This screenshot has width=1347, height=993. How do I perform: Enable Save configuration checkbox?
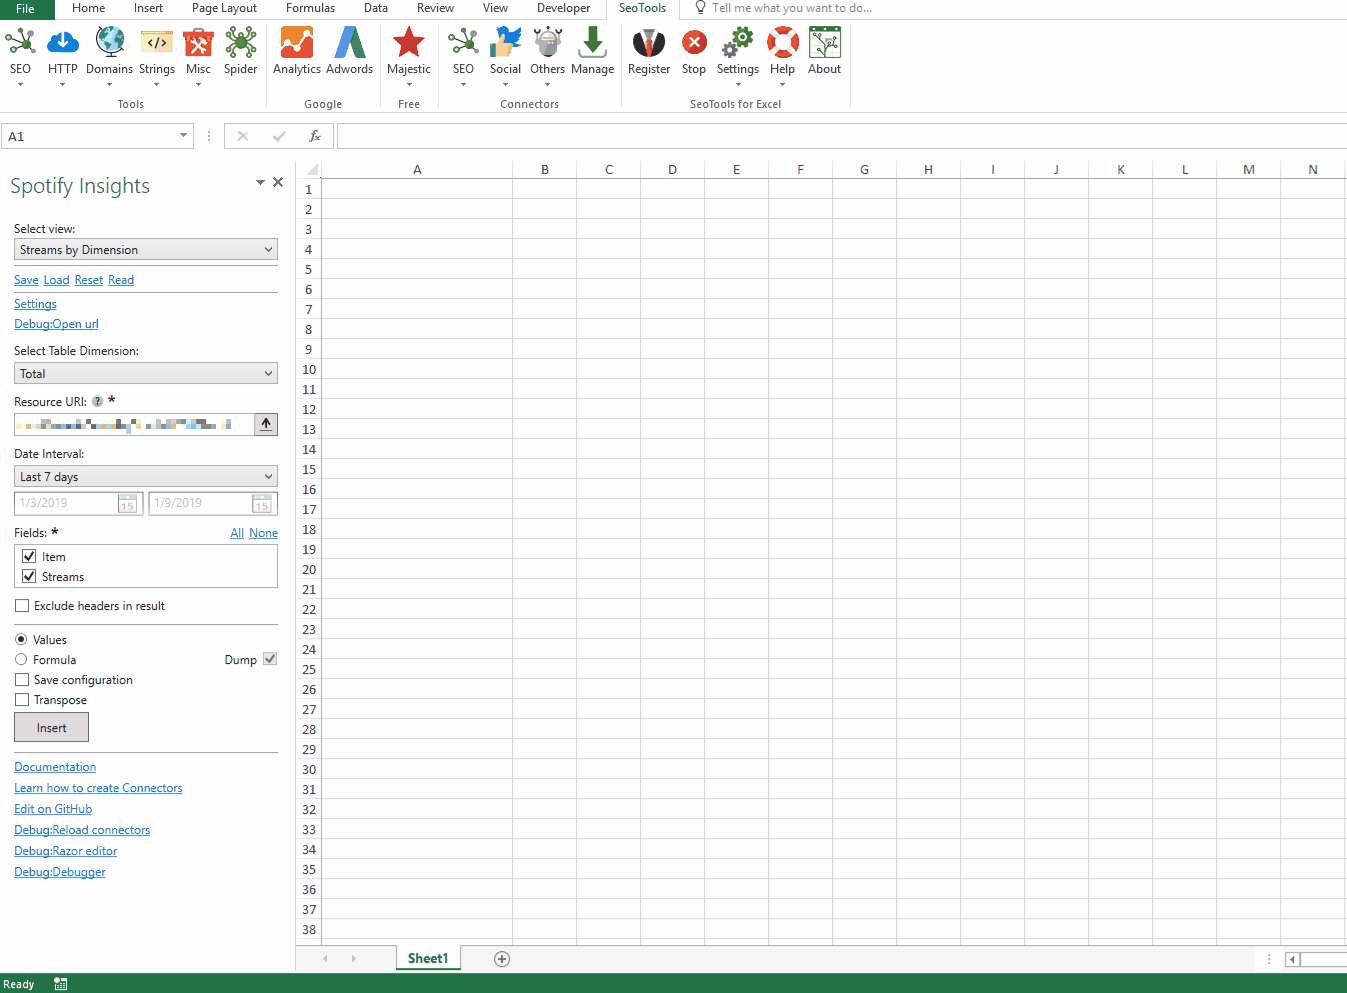pos(22,680)
